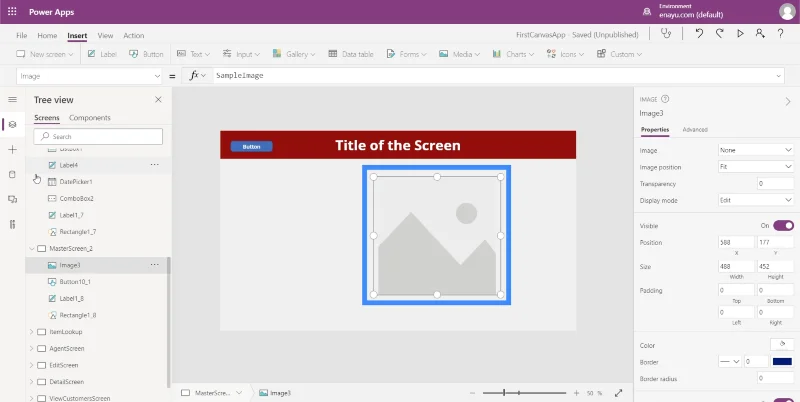Open the File menu
The image size is (800, 402).
click(x=21, y=36)
